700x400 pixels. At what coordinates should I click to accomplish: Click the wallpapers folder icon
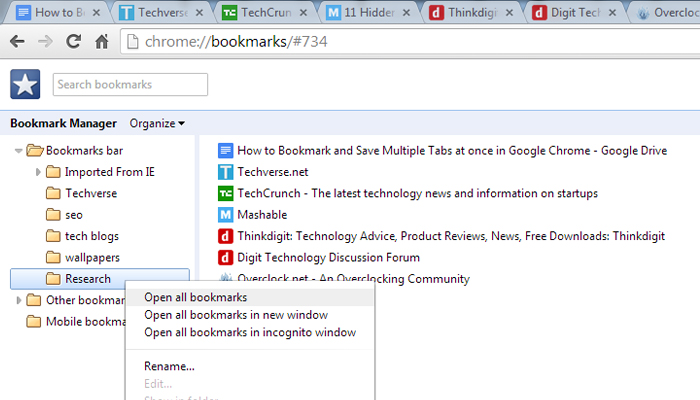[x=53, y=258]
